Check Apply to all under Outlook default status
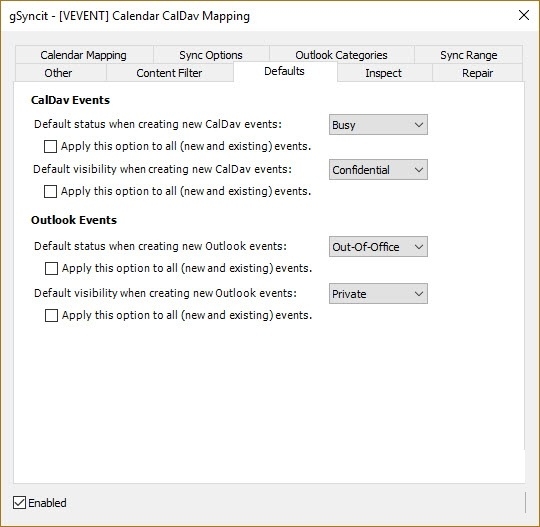Viewport: 540px width, 527px height. (51, 268)
